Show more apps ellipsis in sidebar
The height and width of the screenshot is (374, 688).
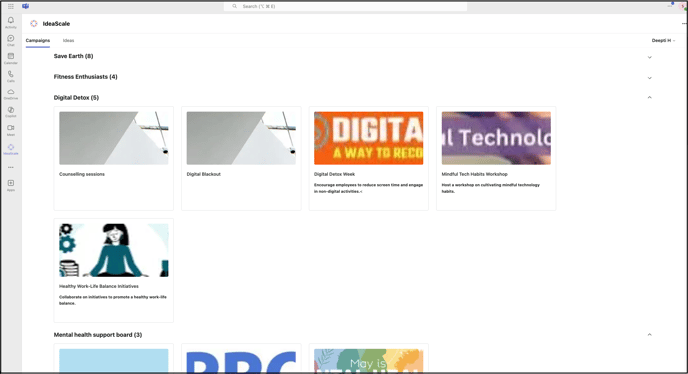tap(11, 167)
